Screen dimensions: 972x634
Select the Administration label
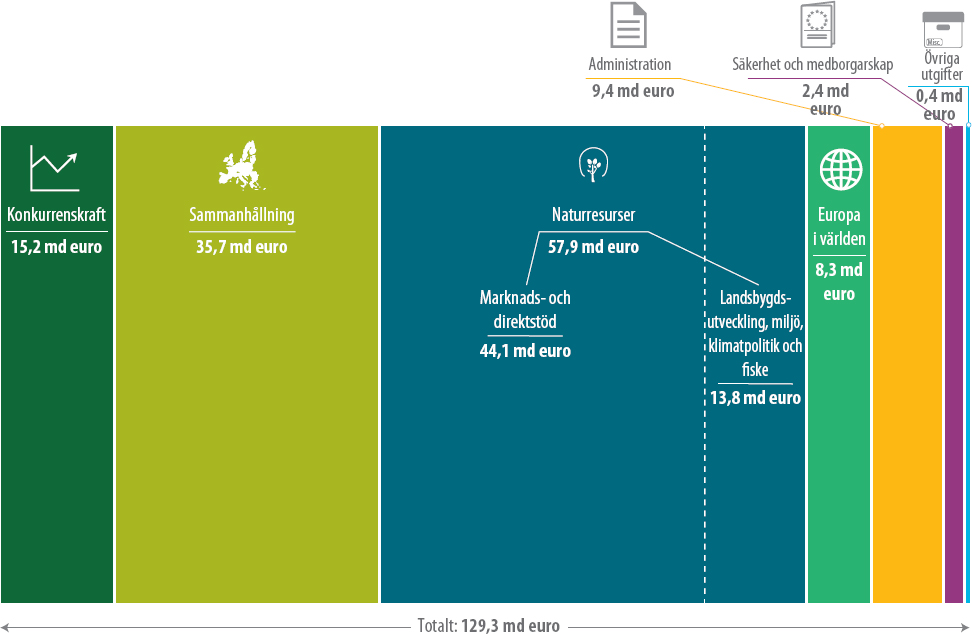coord(630,64)
